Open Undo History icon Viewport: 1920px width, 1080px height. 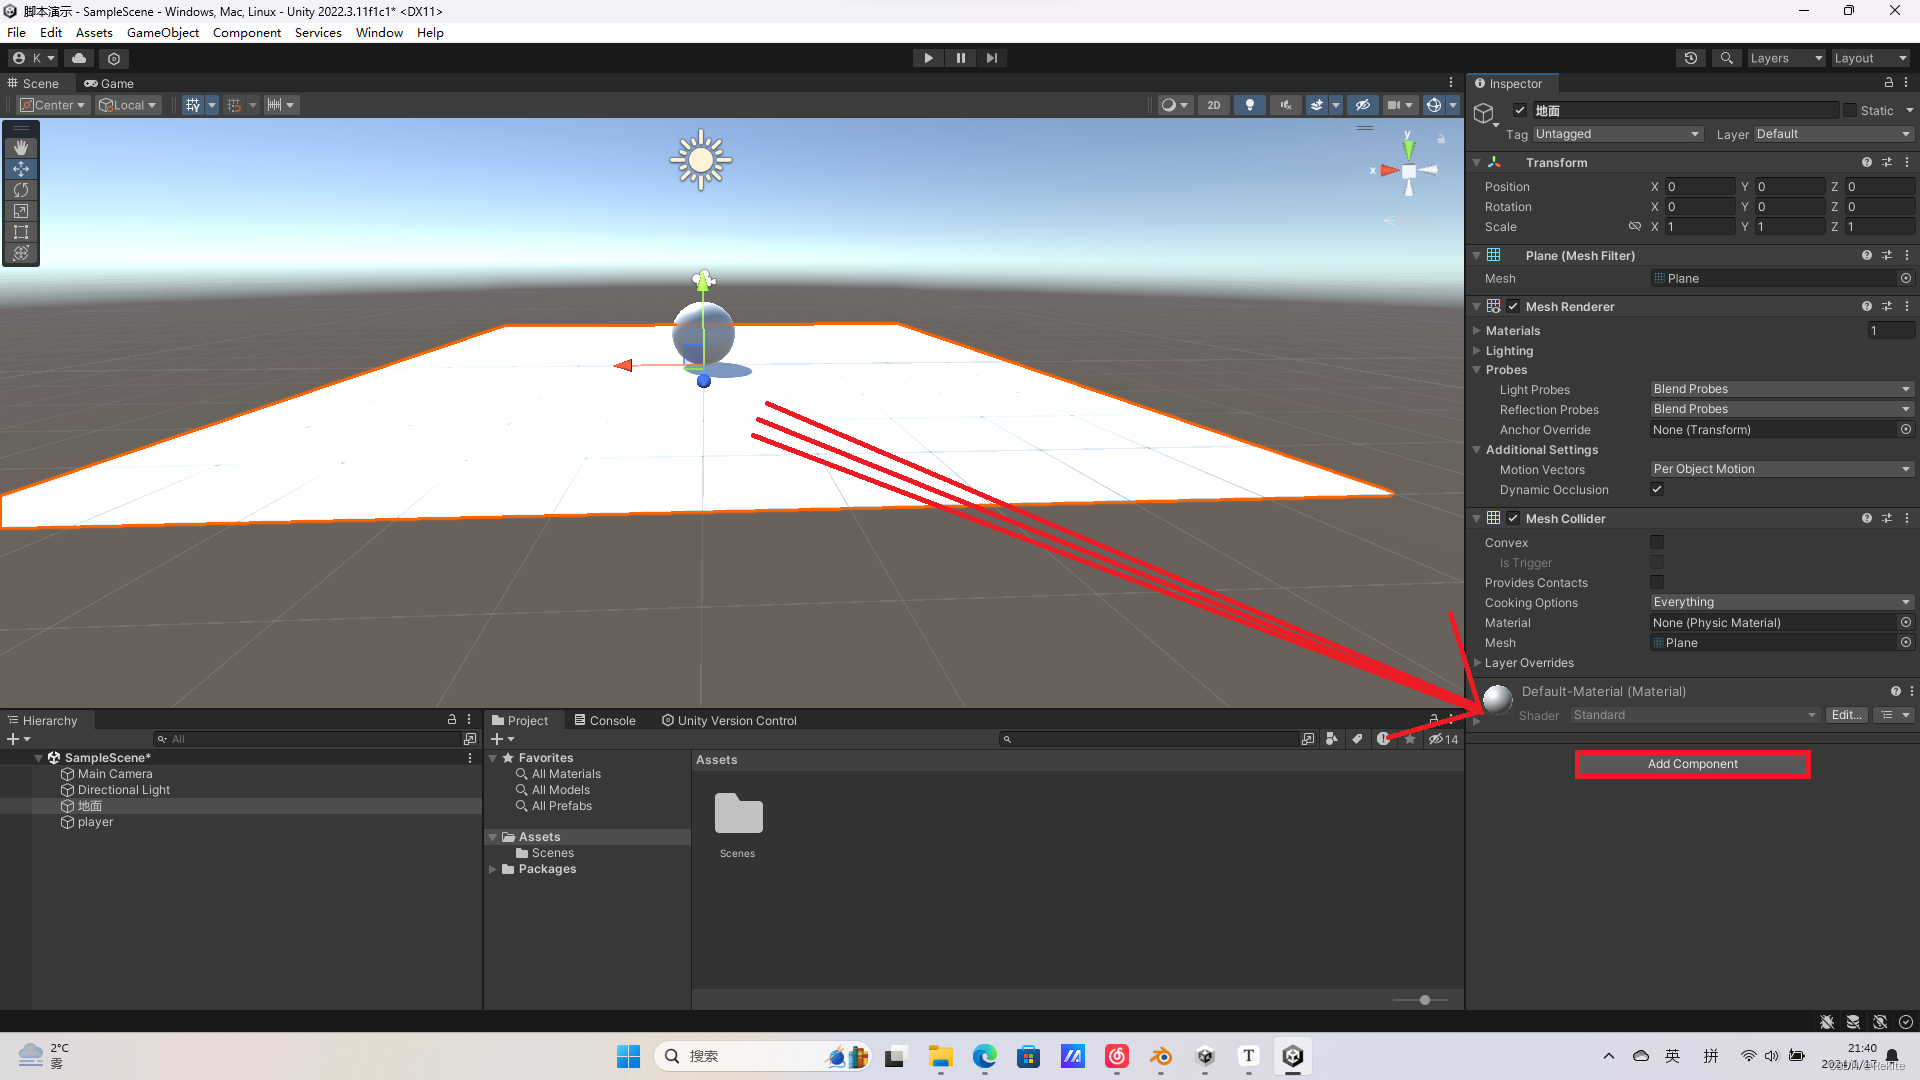[x=1691, y=58]
